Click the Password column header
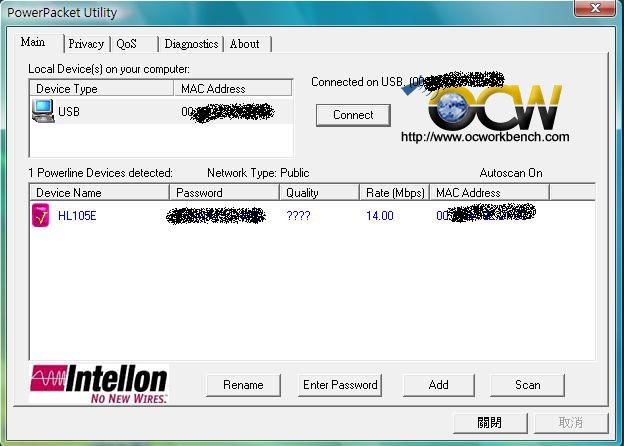624x446 pixels. tap(224, 193)
